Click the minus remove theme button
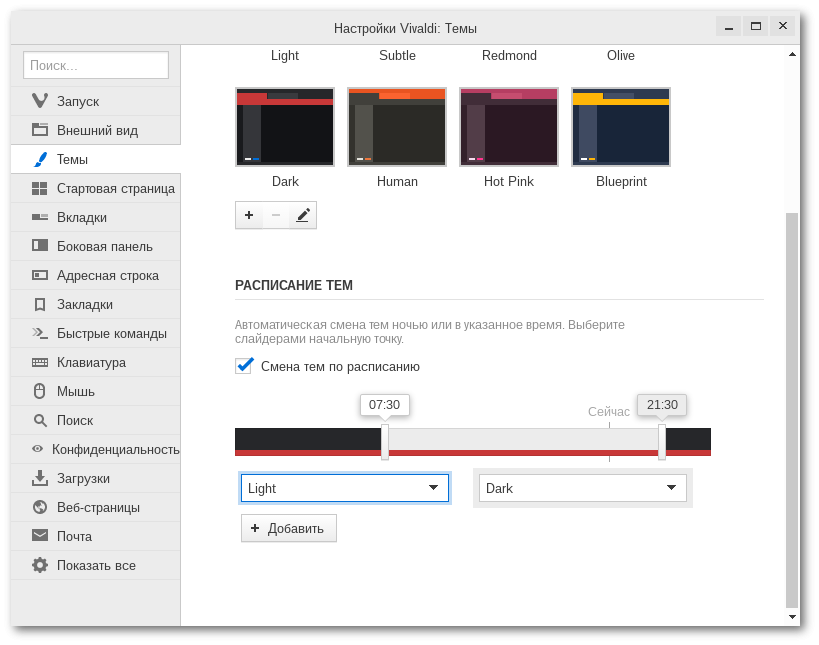This screenshot has width=819, height=645. [276, 215]
